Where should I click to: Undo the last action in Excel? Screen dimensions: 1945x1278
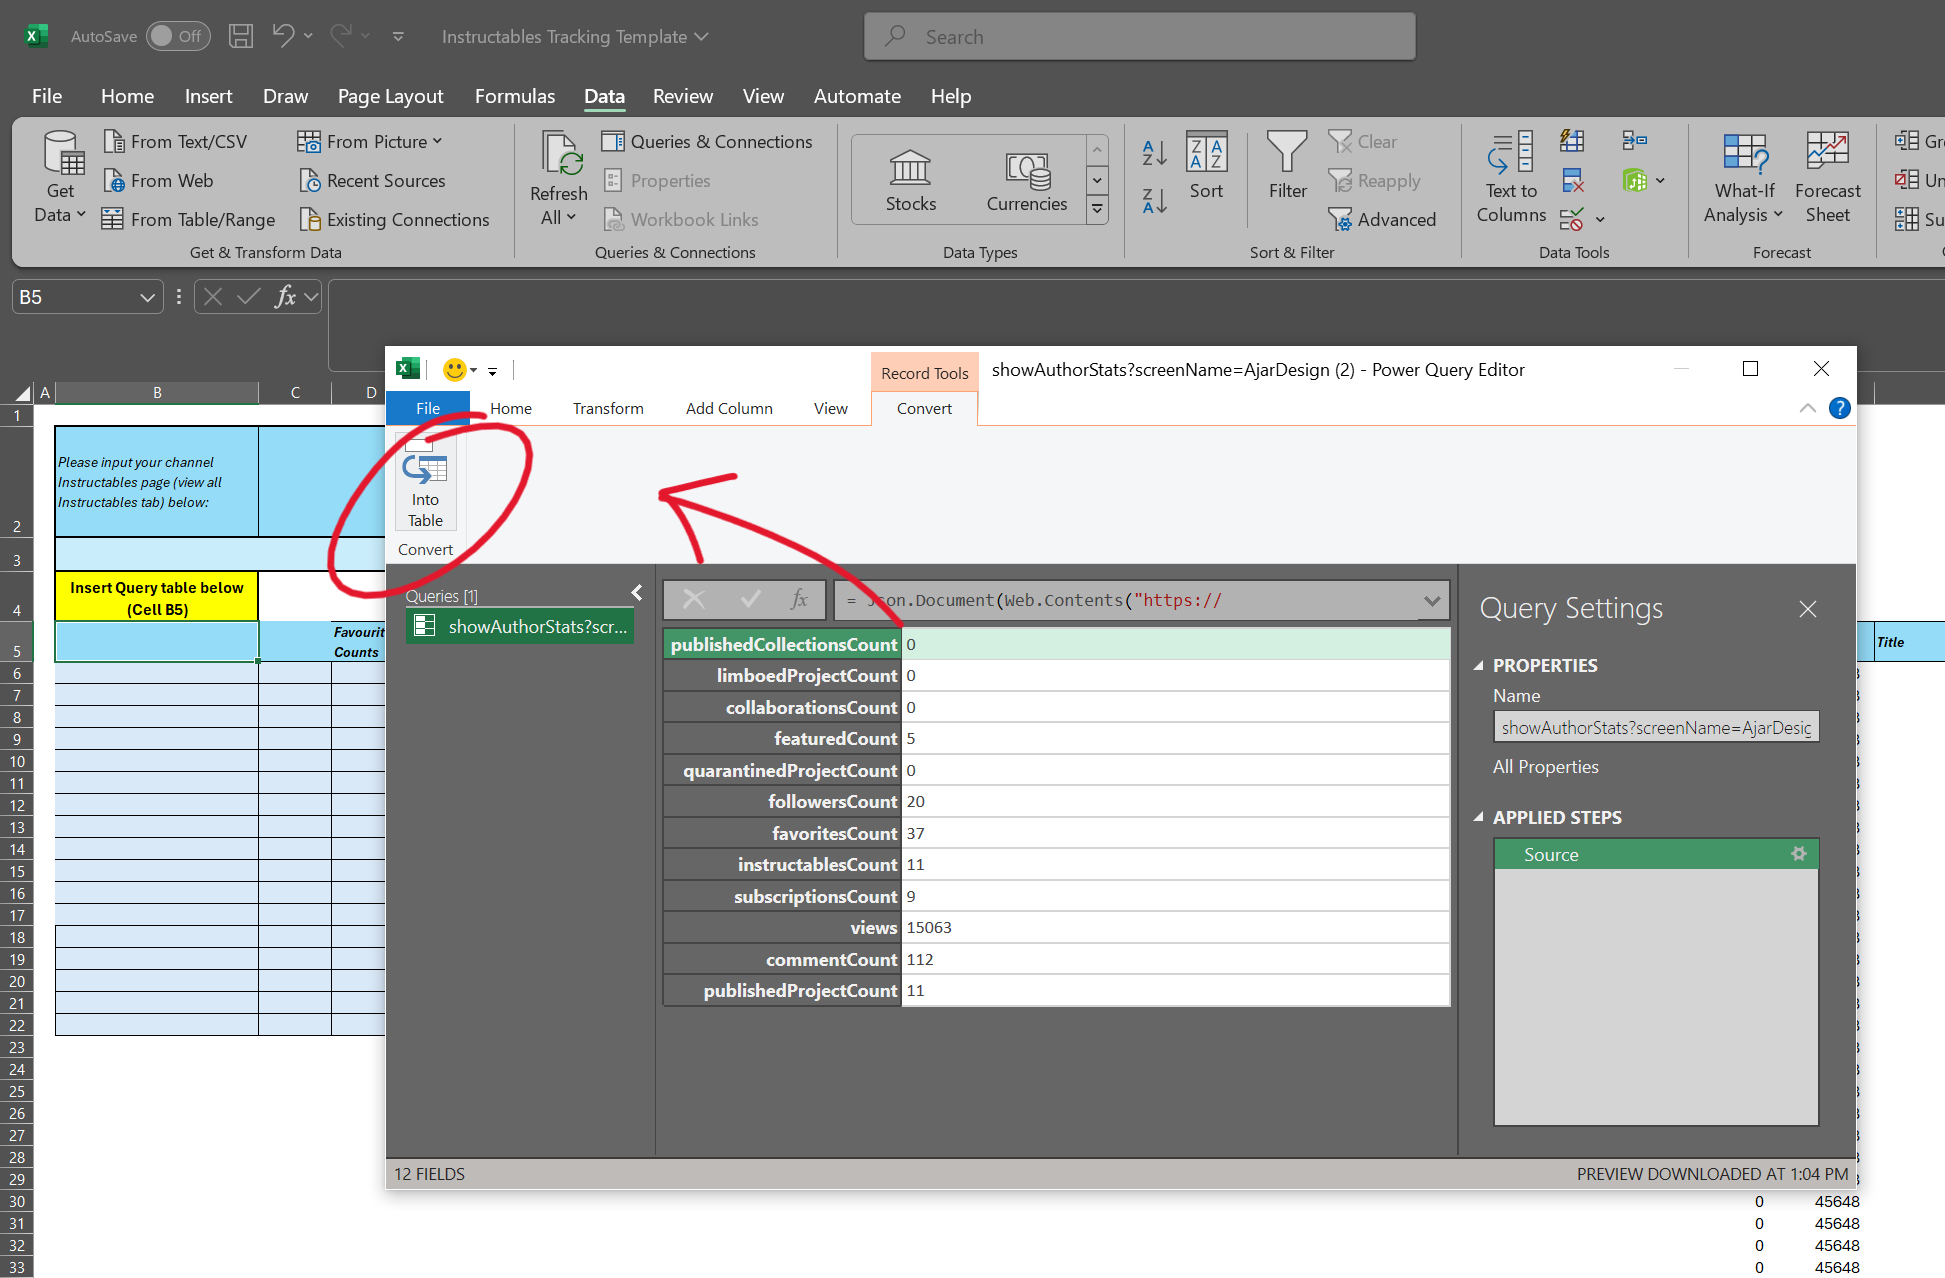tap(284, 37)
